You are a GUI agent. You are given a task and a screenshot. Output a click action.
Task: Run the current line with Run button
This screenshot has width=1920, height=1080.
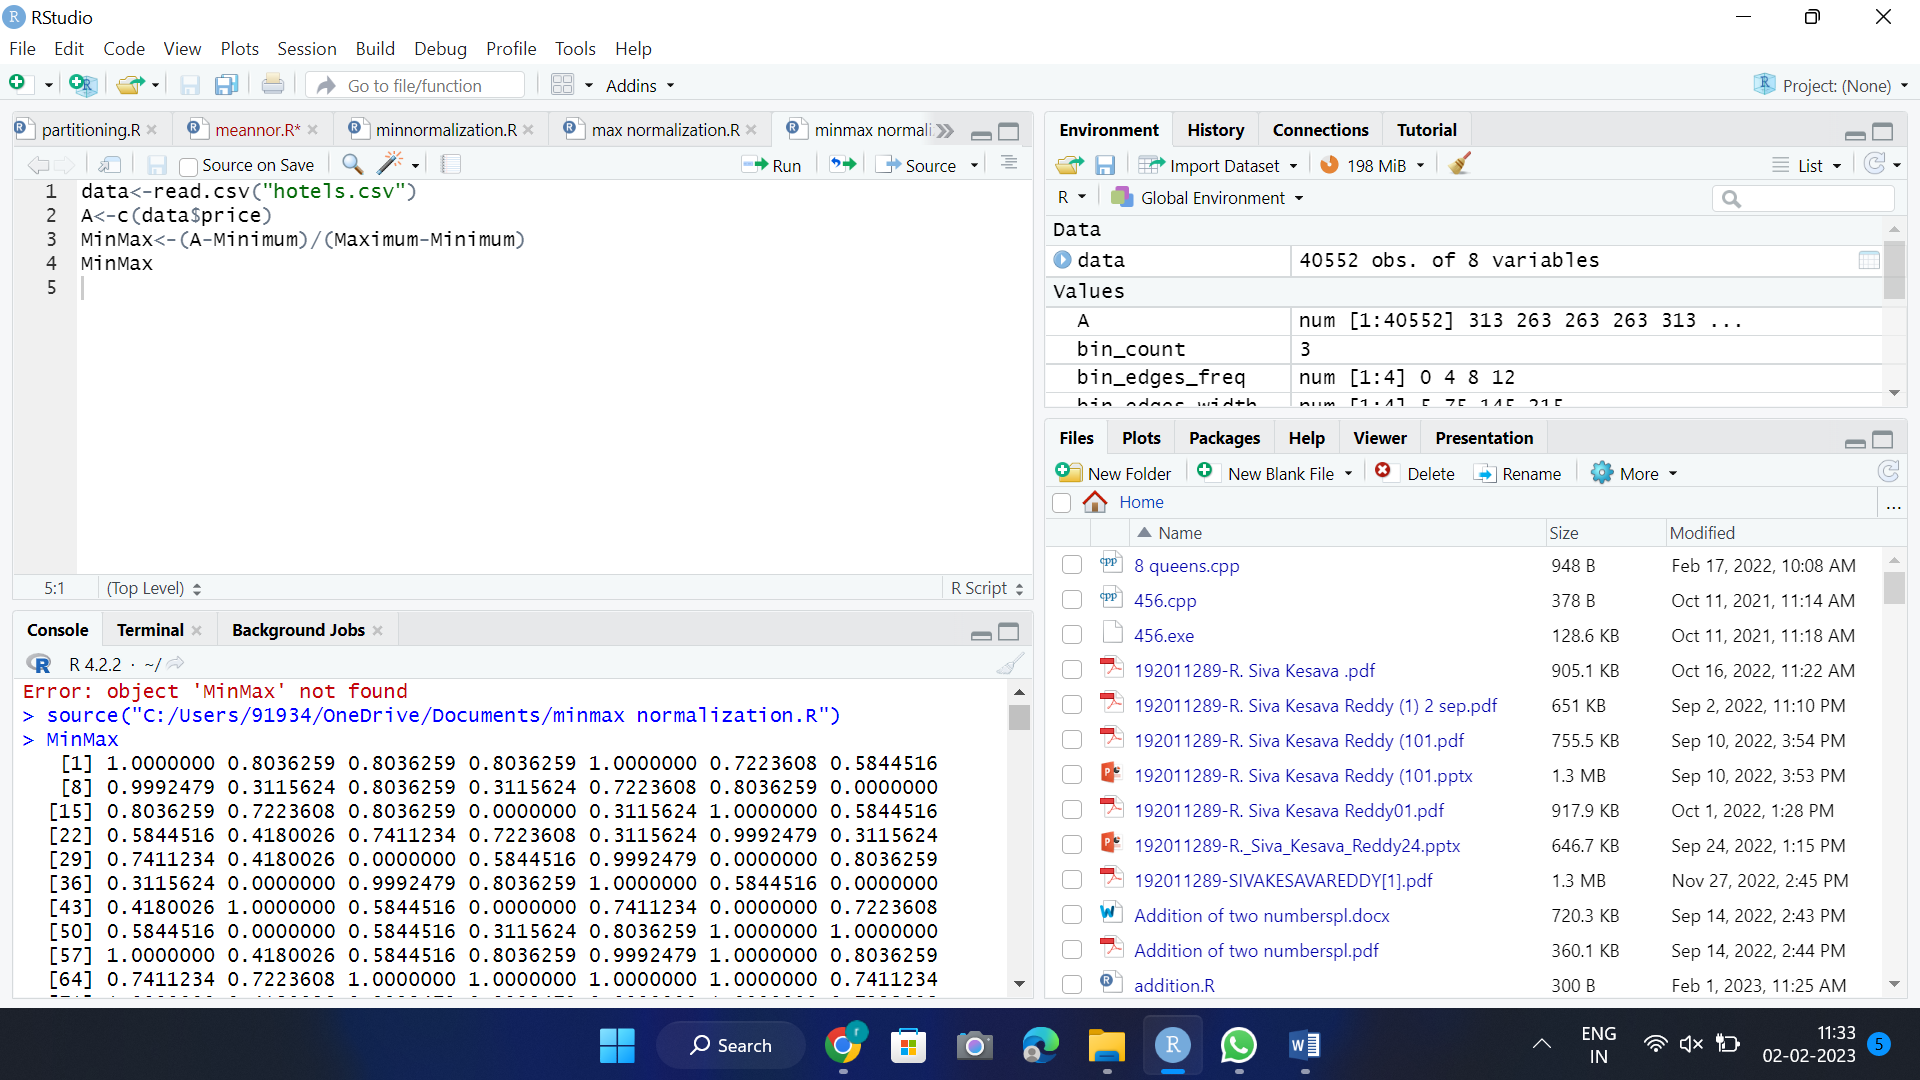coord(772,165)
